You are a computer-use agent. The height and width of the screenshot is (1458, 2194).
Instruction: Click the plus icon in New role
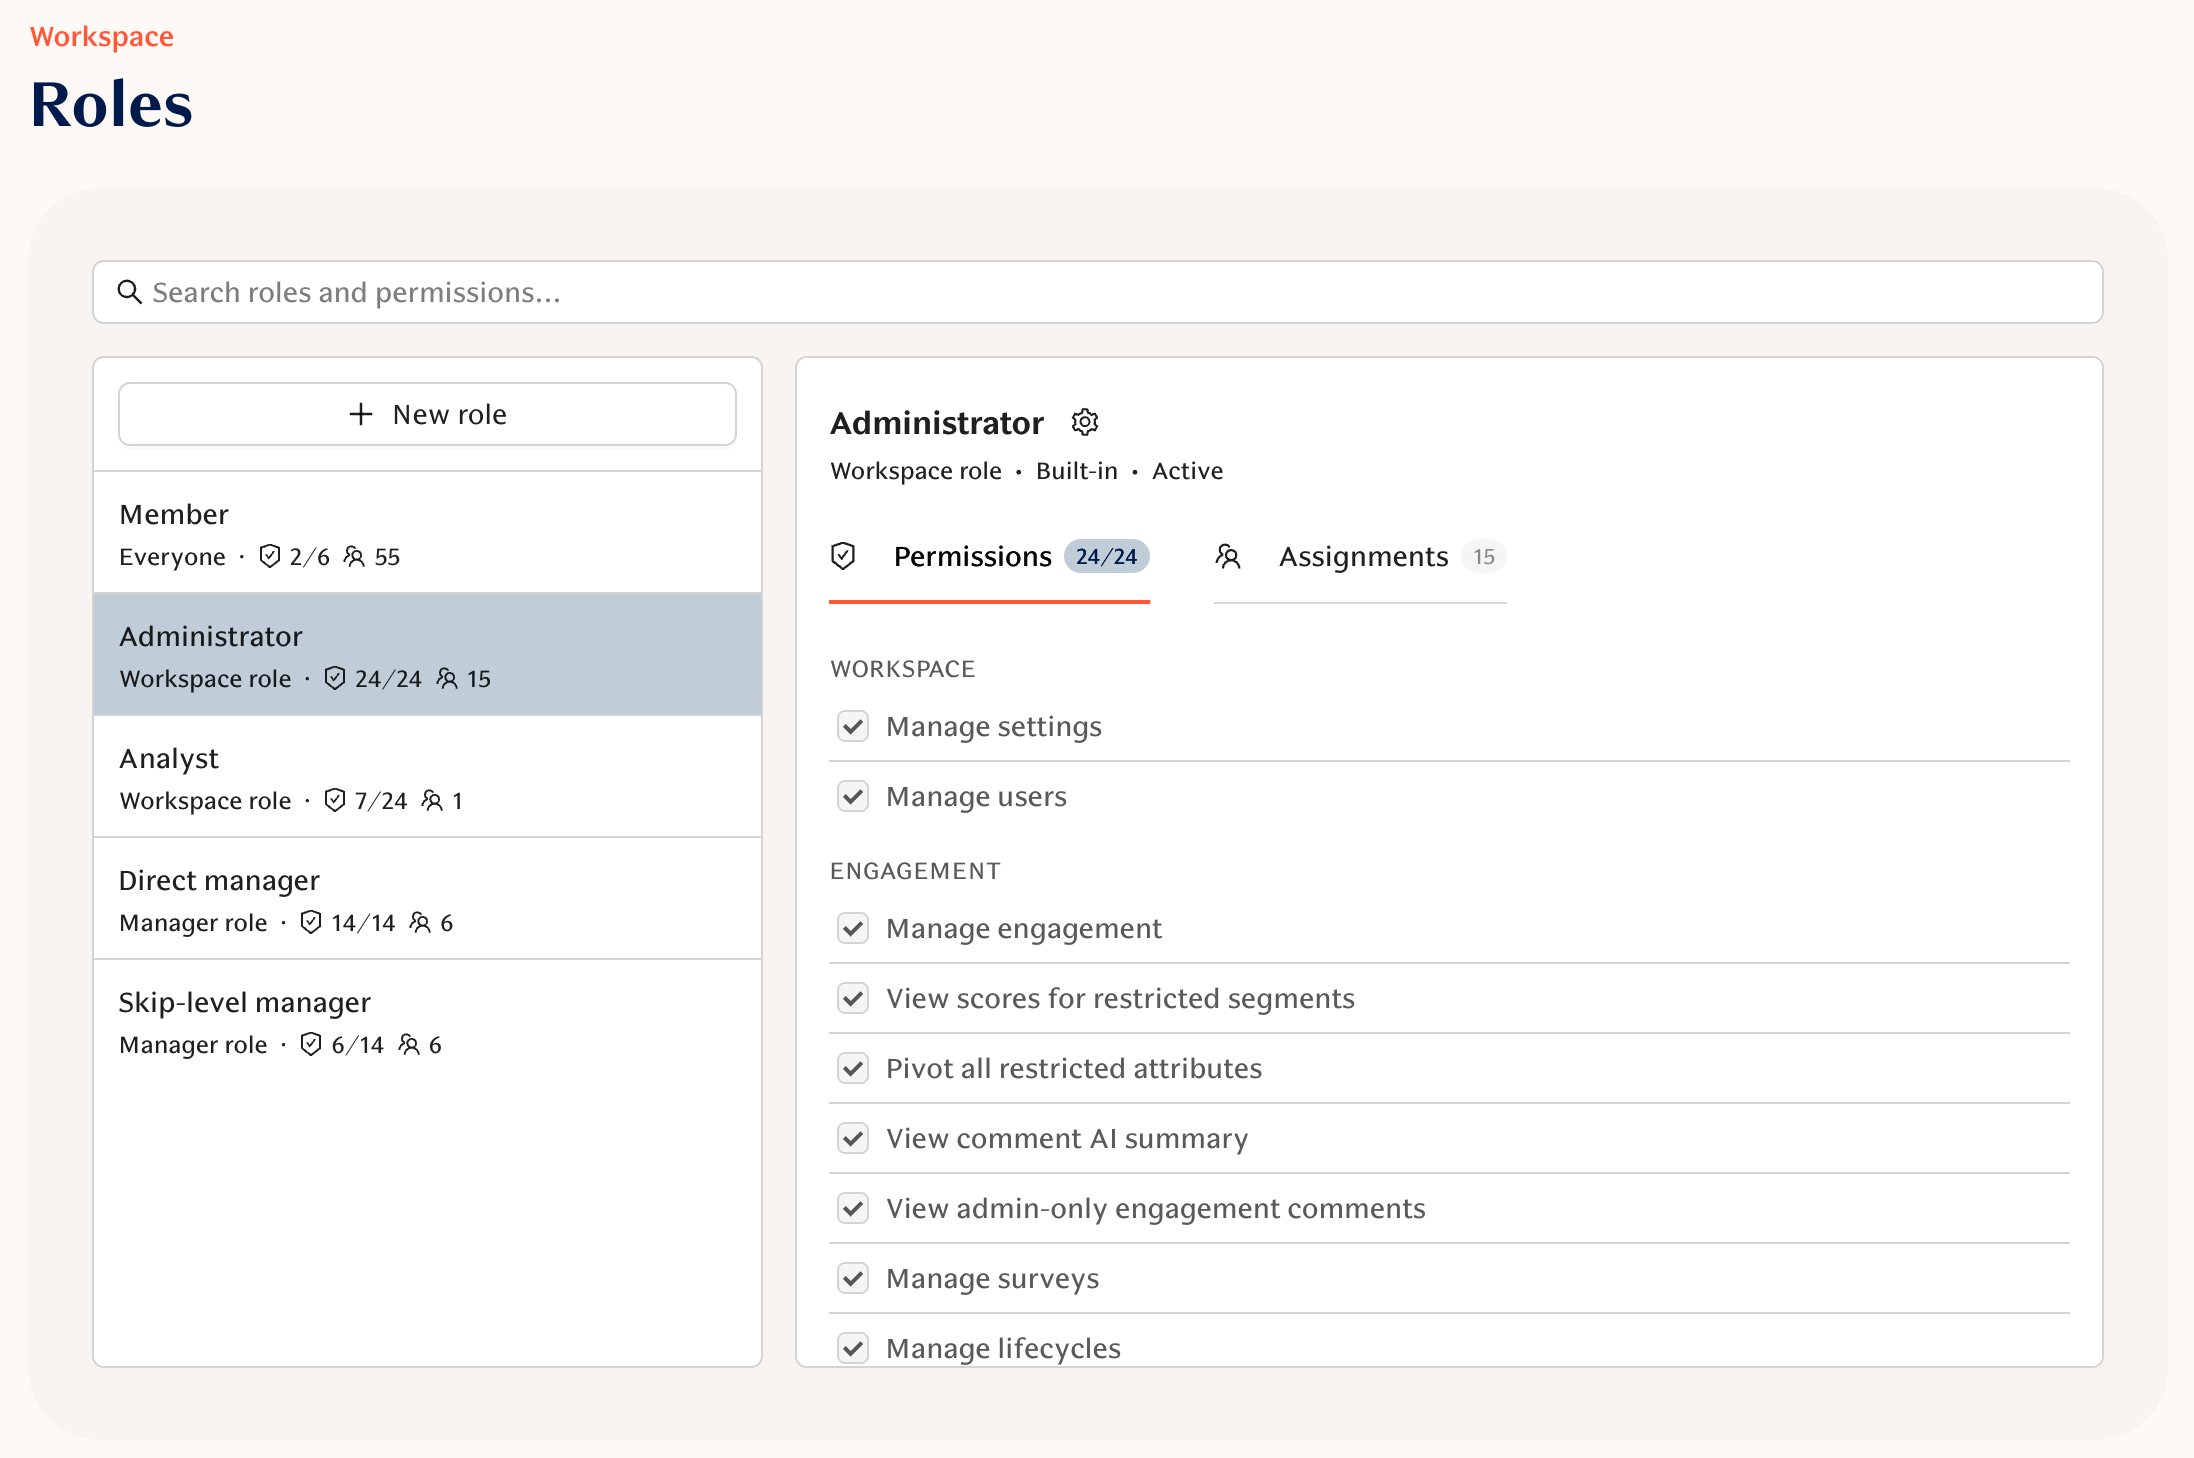(361, 414)
